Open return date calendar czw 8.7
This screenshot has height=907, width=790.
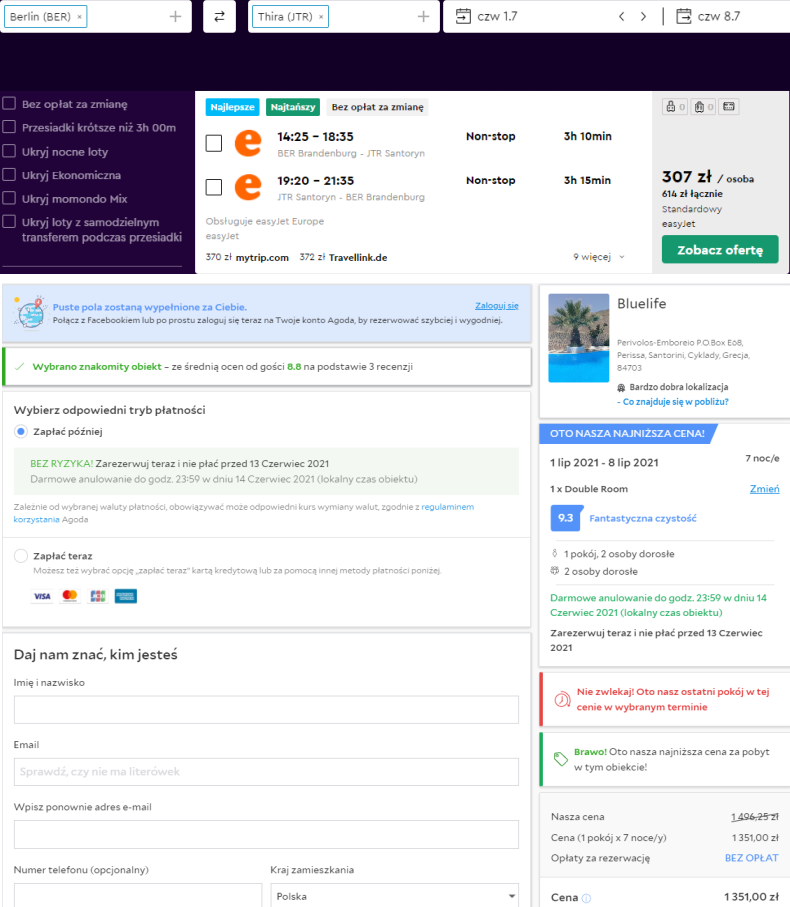click(708, 16)
